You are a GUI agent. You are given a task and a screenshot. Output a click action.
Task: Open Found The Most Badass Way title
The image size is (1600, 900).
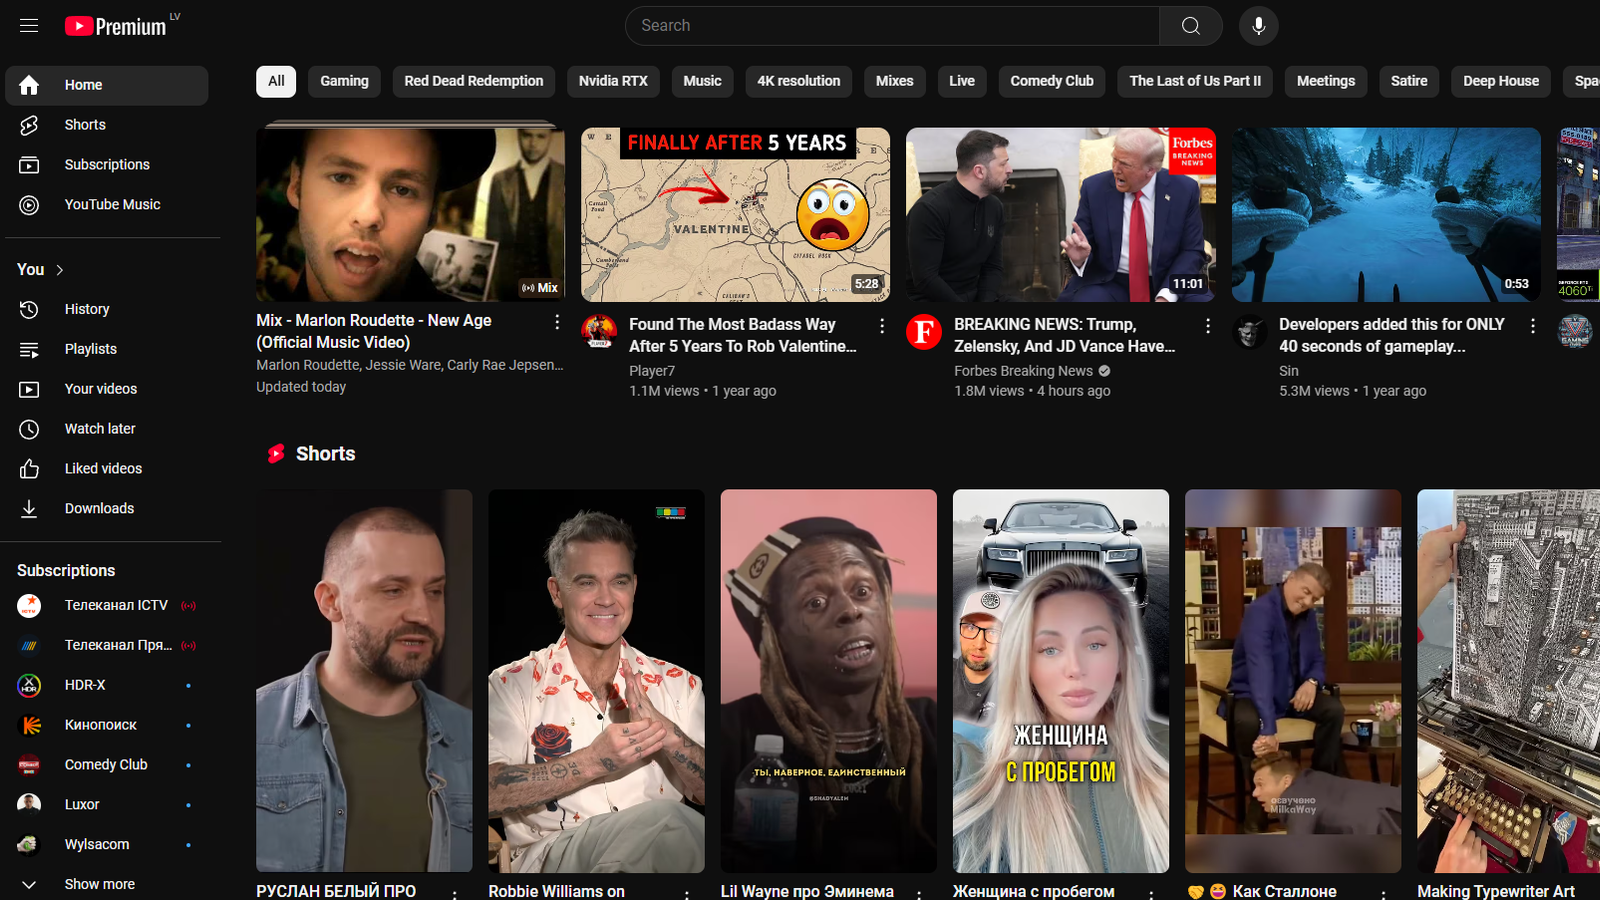[x=743, y=335]
